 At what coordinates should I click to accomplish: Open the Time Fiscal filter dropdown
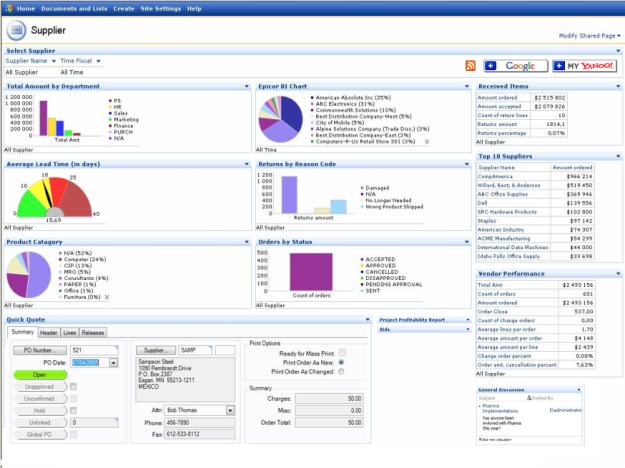[x=98, y=61]
